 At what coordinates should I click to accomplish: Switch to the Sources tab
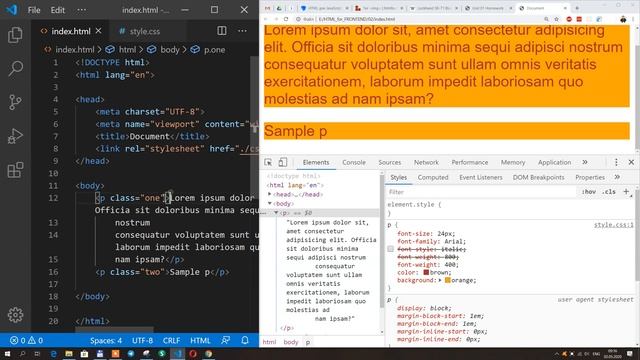click(390, 162)
